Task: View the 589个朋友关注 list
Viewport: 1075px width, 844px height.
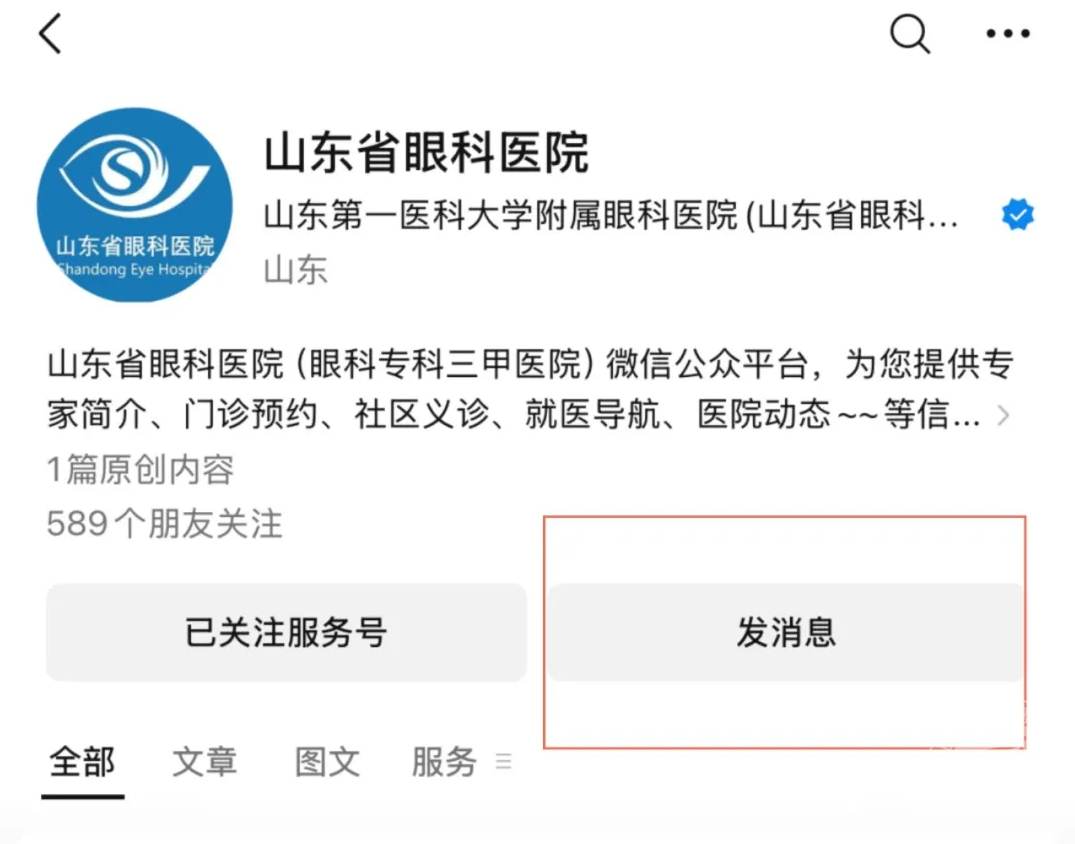Action: click(x=165, y=524)
